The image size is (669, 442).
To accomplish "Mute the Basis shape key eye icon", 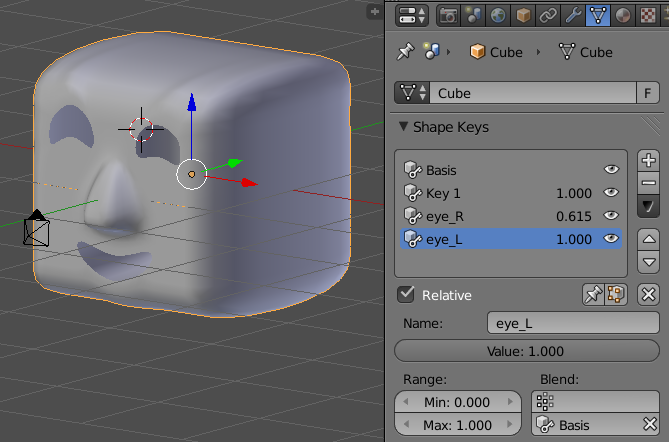I will coord(611,169).
